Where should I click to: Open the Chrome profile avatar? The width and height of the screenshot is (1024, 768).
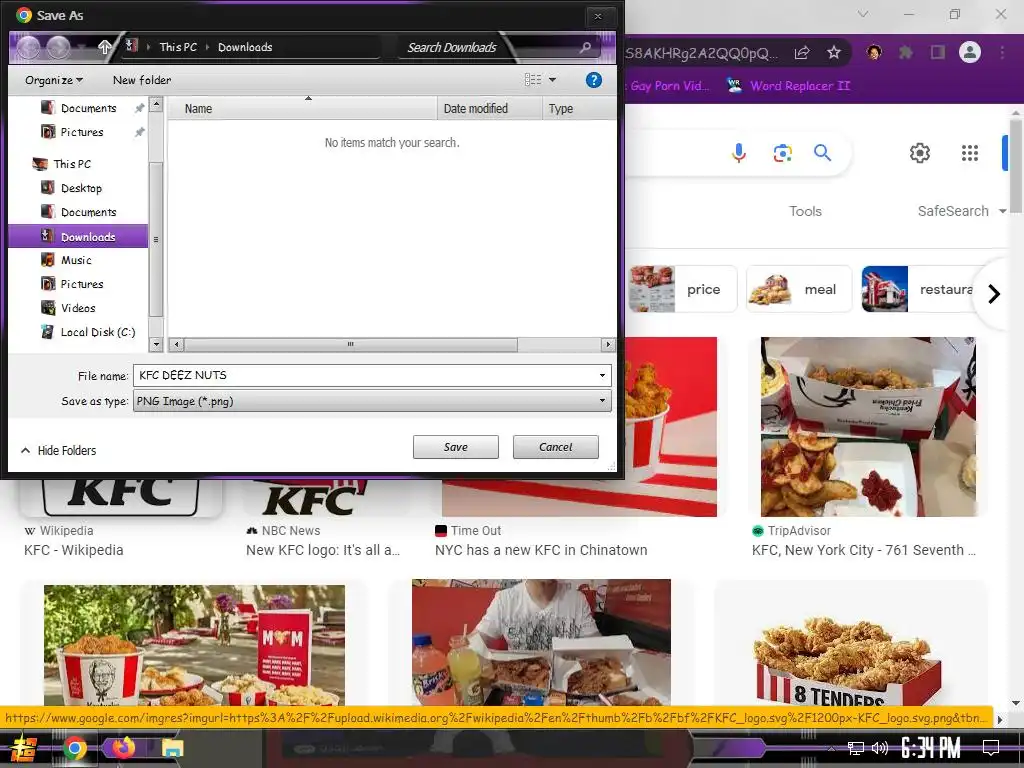[x=970, y=52]
